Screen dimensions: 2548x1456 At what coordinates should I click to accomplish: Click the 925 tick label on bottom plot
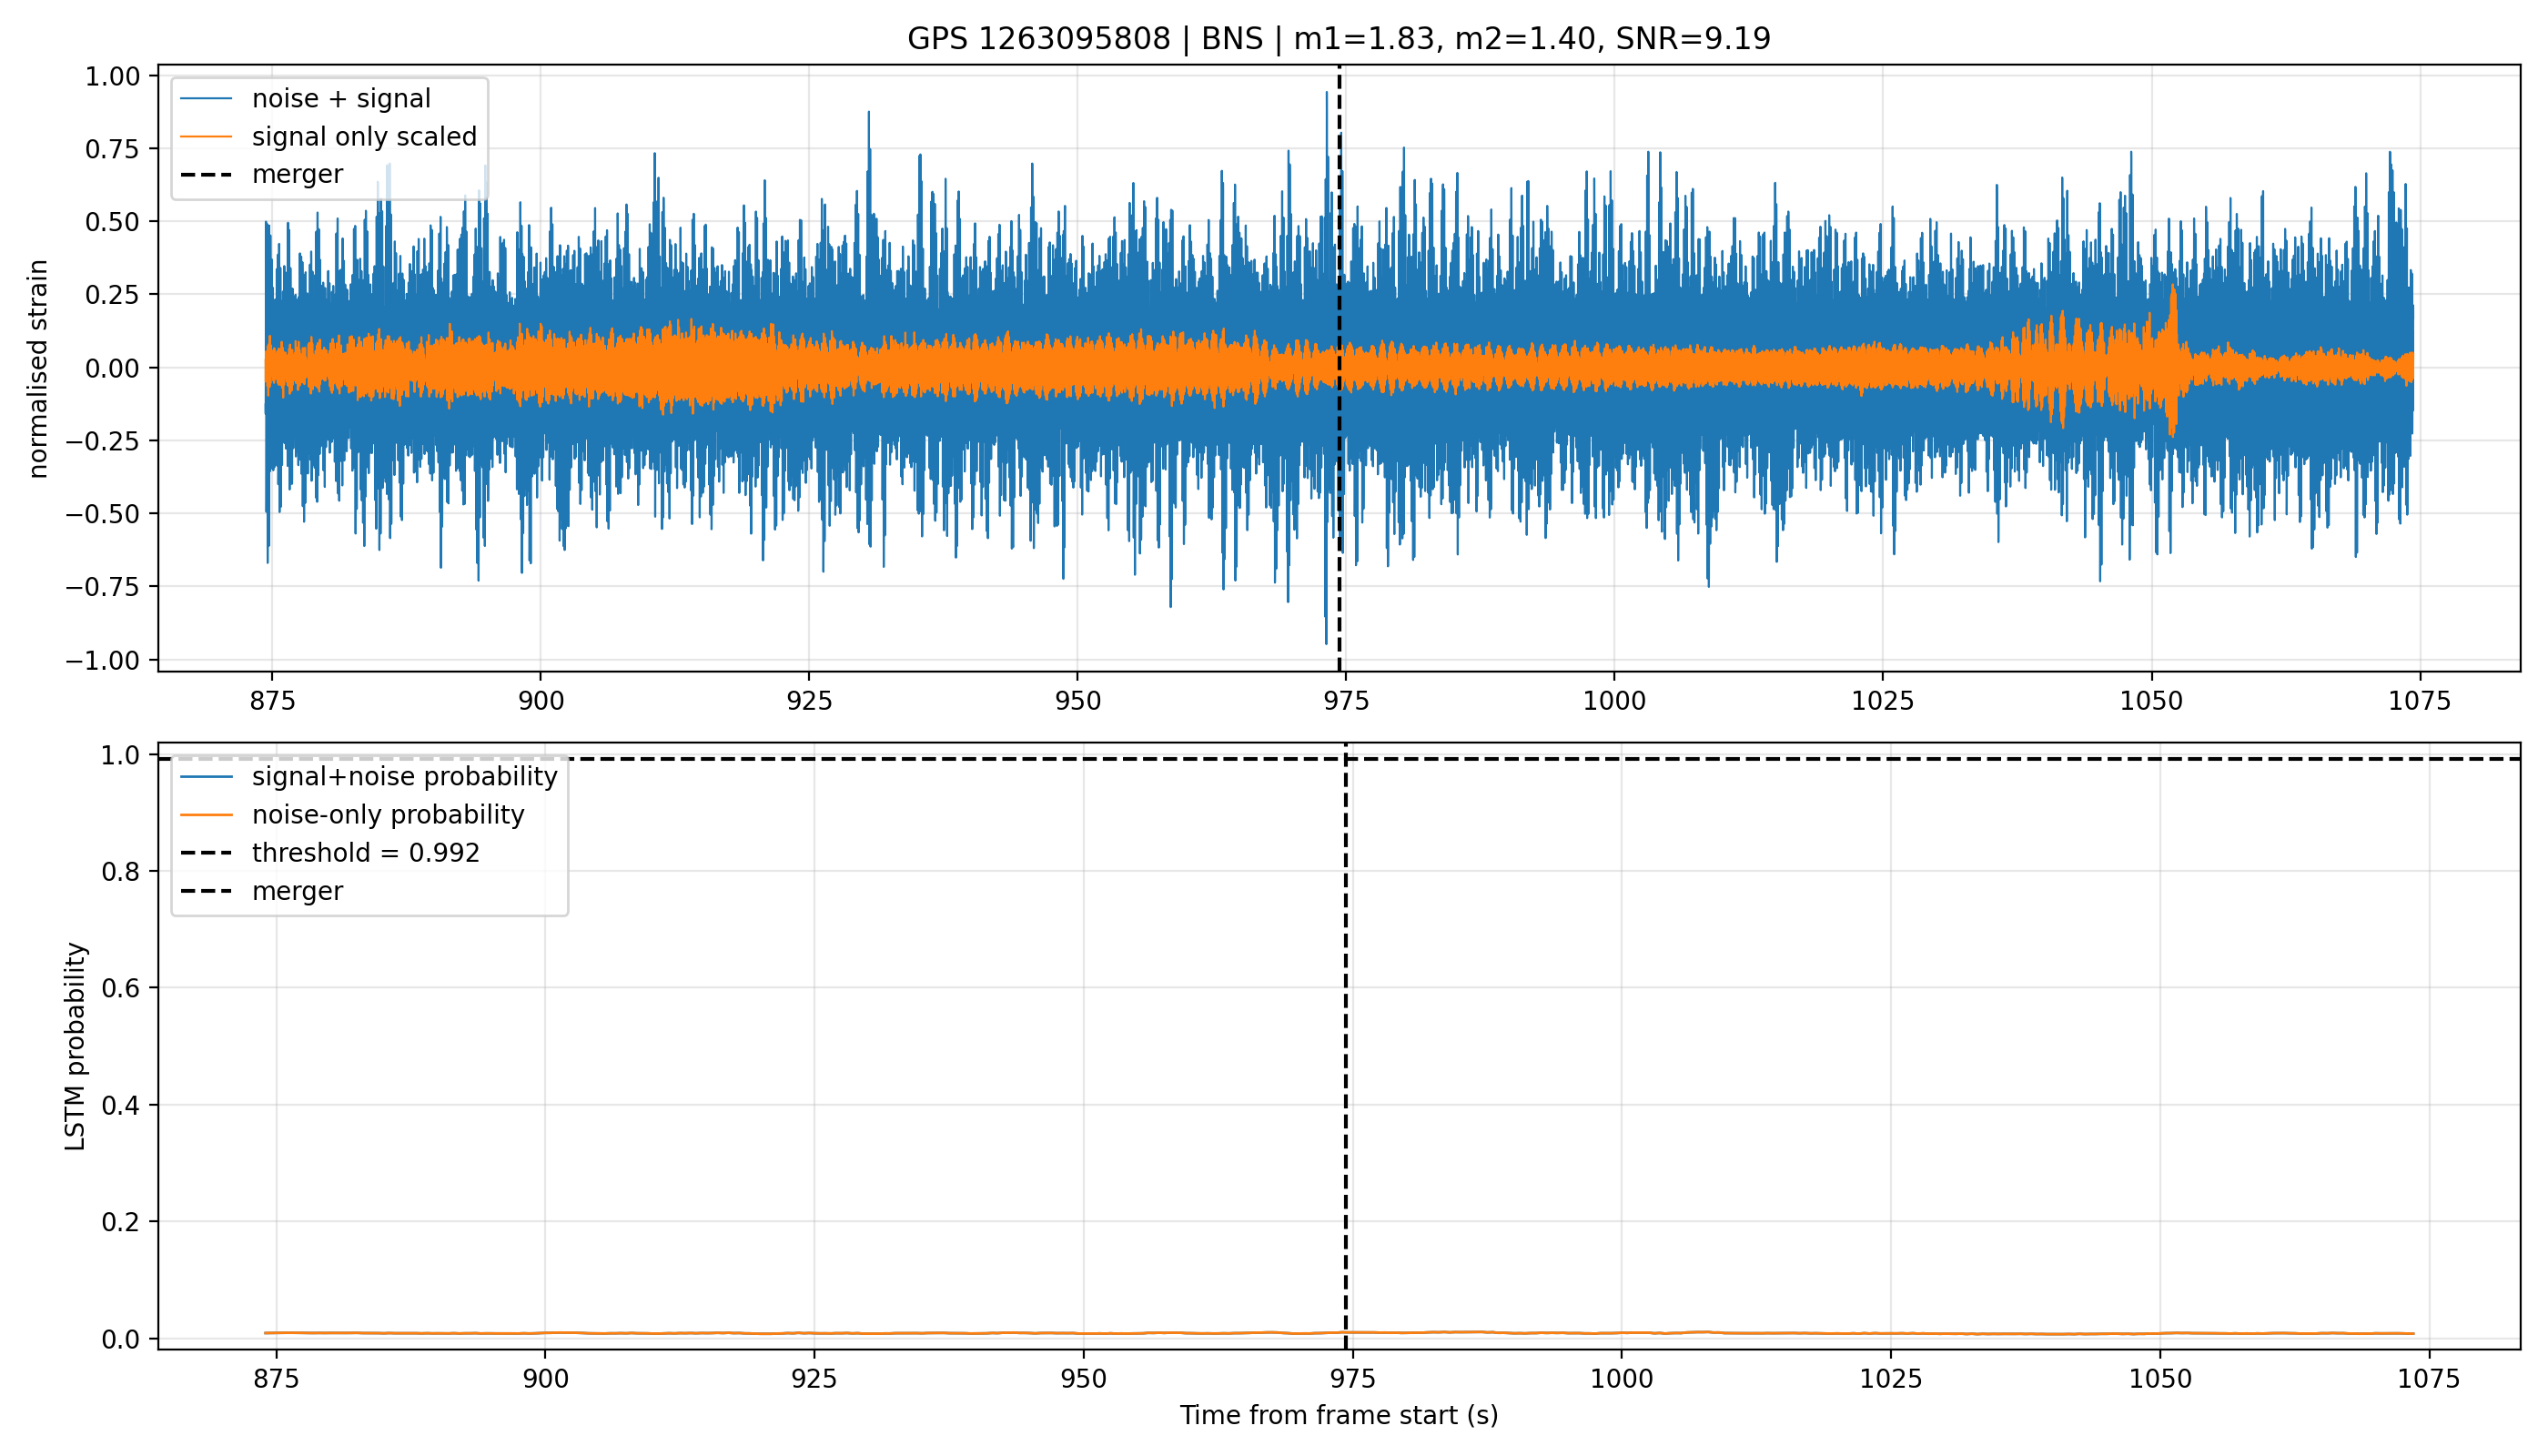point(814,1379)
